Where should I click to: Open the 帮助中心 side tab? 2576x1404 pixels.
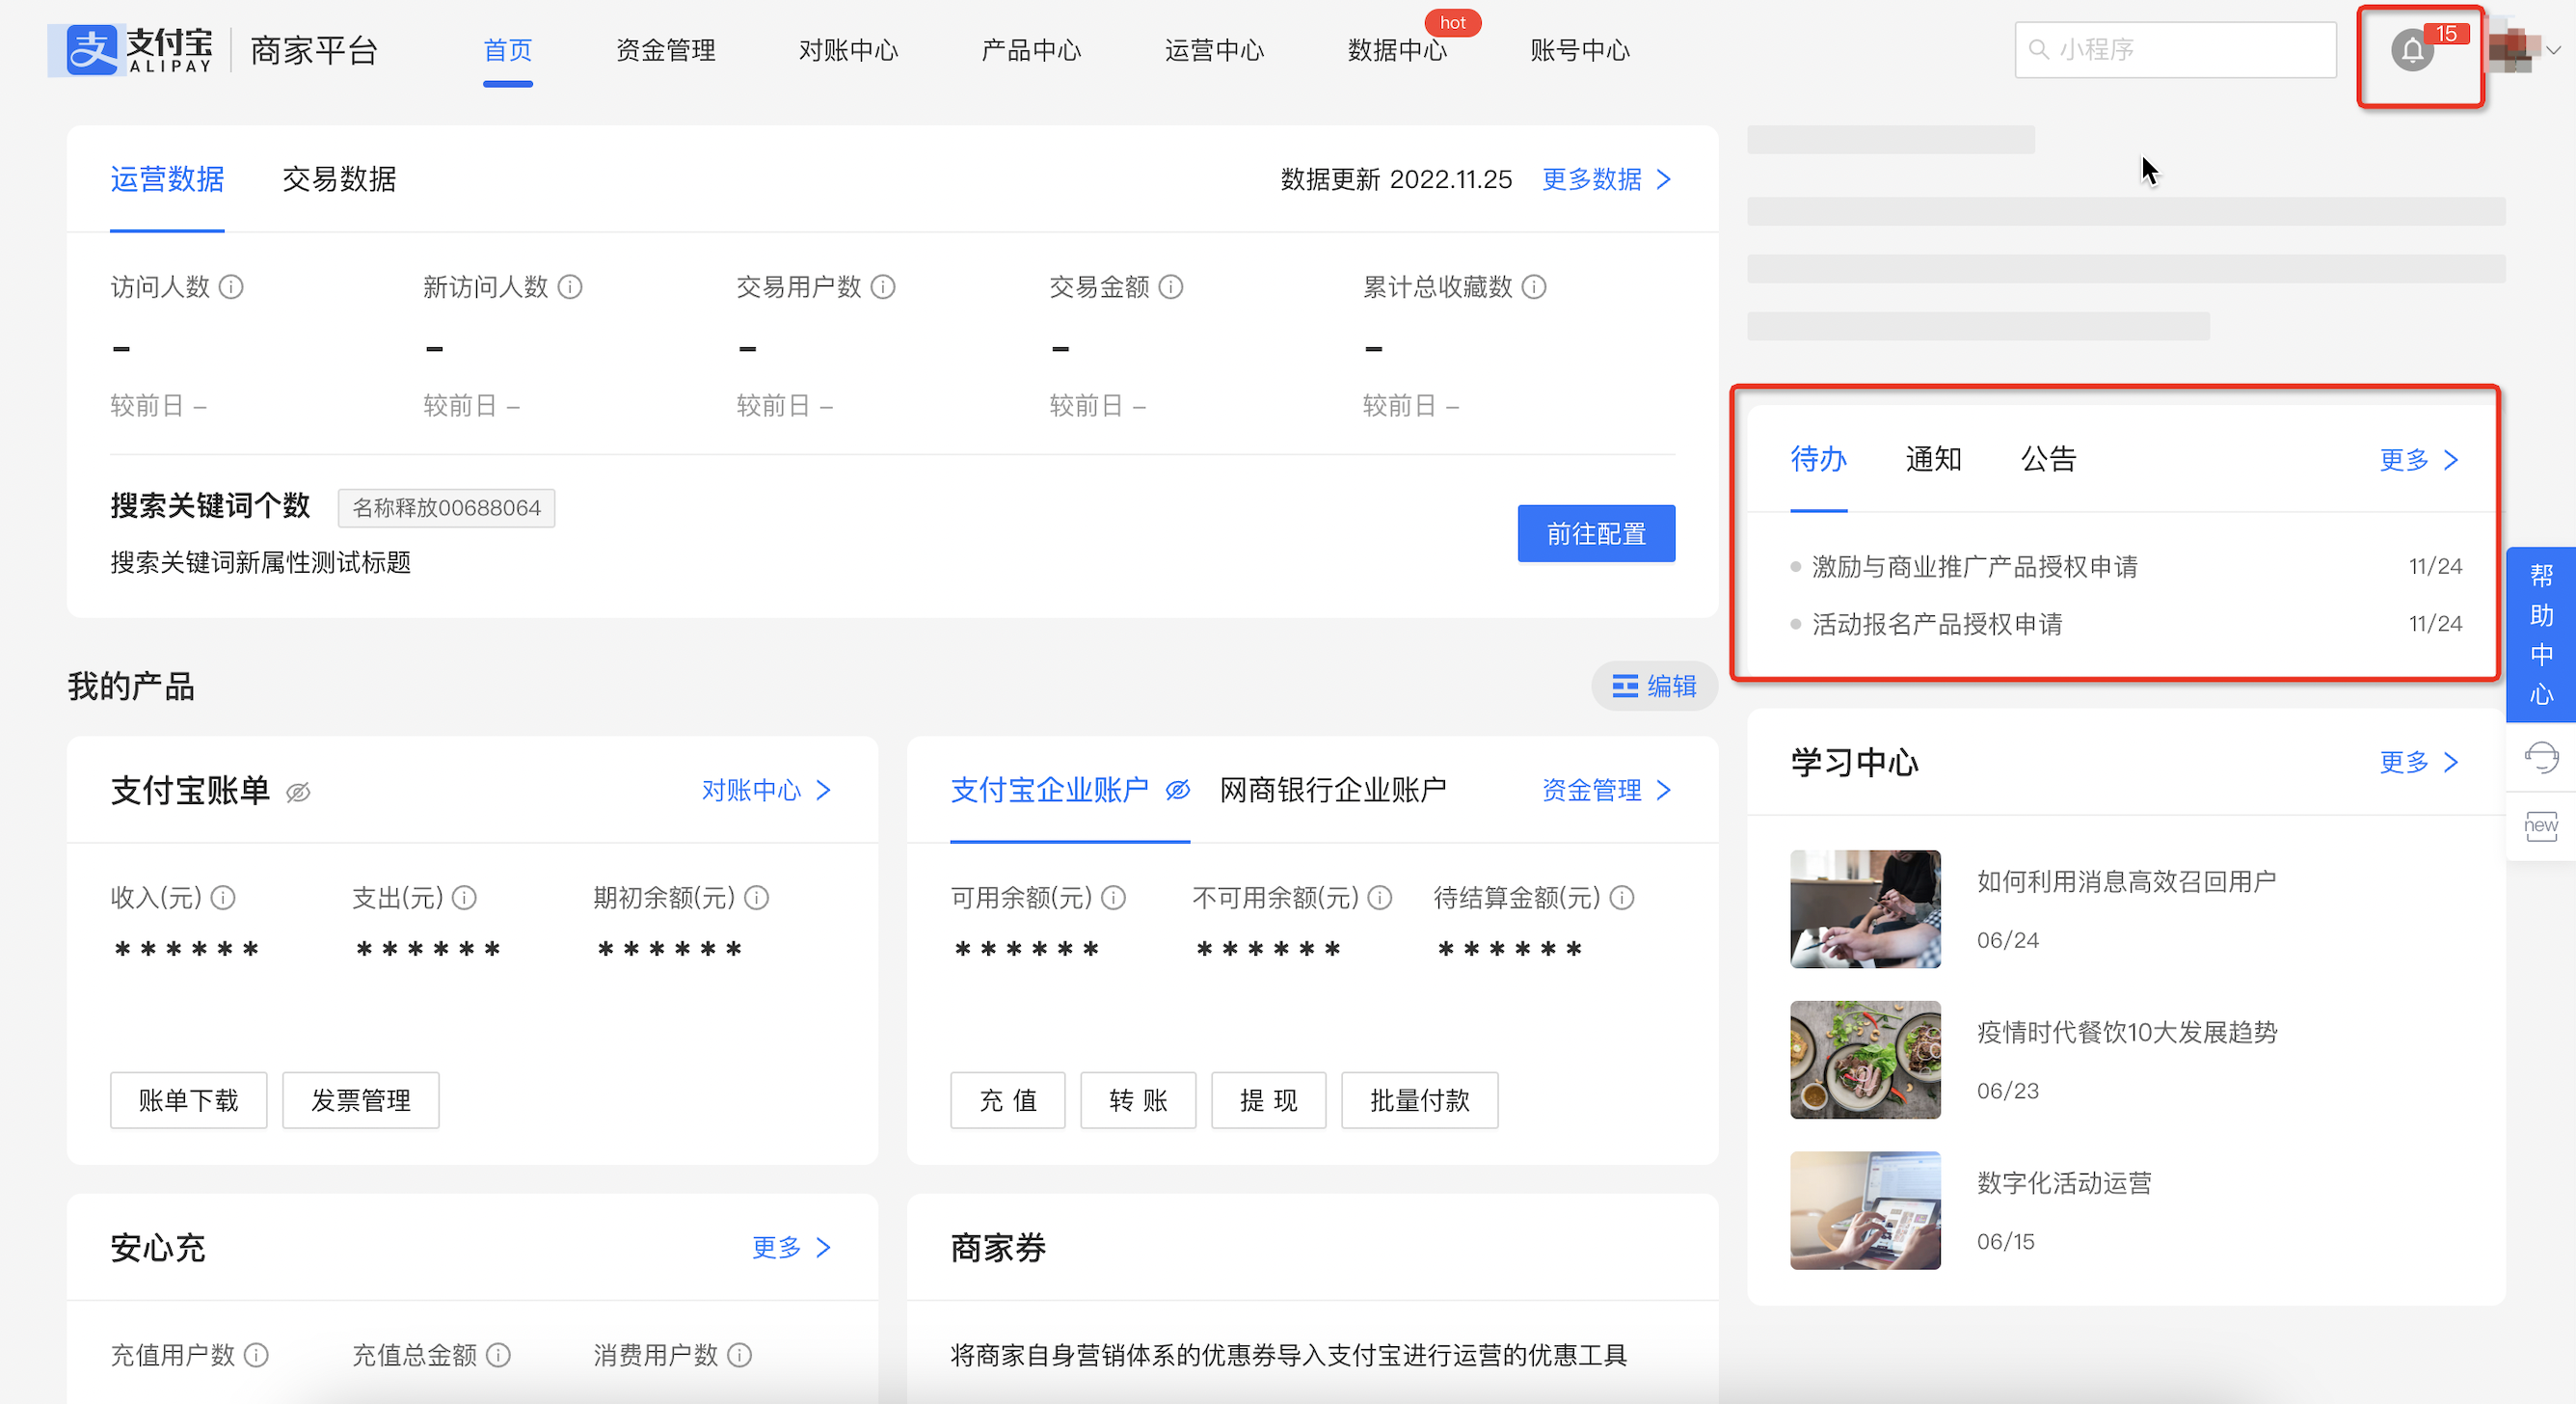coord(2541,634)
